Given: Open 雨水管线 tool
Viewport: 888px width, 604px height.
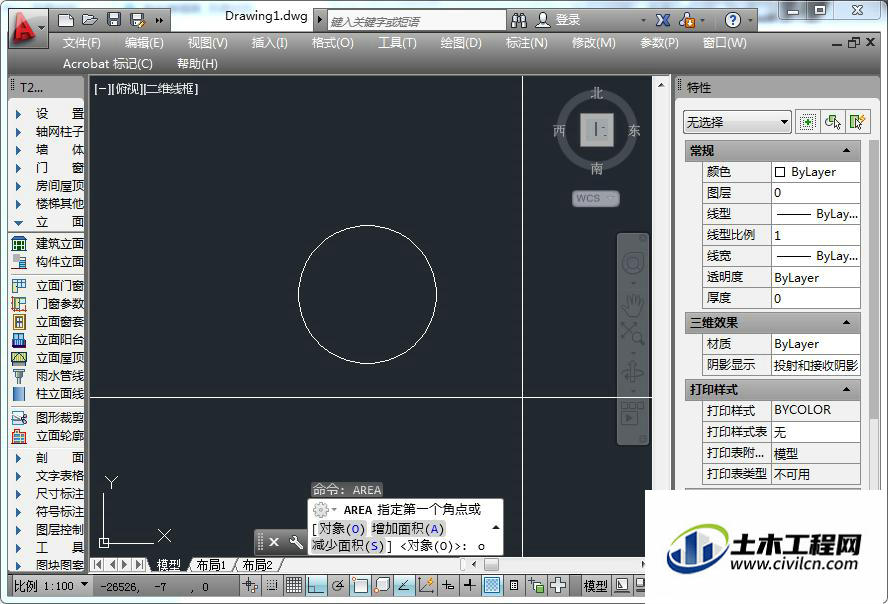Looking at the screenshot, I should [x=48, y=375].
